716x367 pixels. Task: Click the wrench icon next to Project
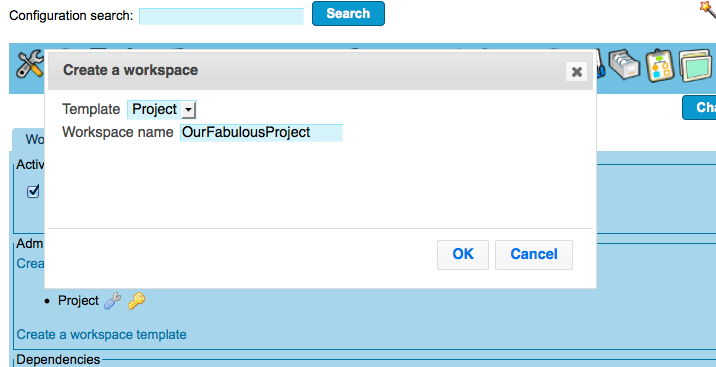point(112,301)
